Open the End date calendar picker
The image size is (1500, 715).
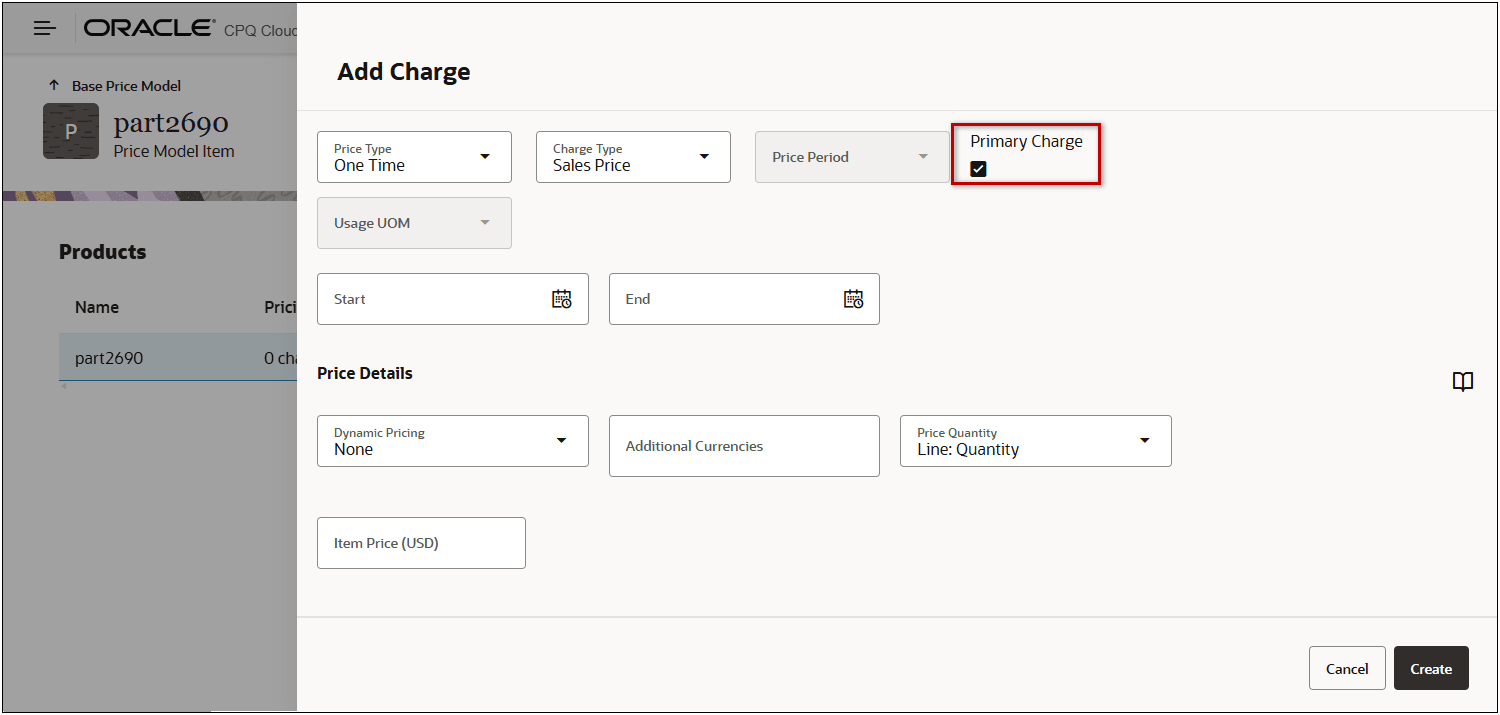tap(853, 299)
